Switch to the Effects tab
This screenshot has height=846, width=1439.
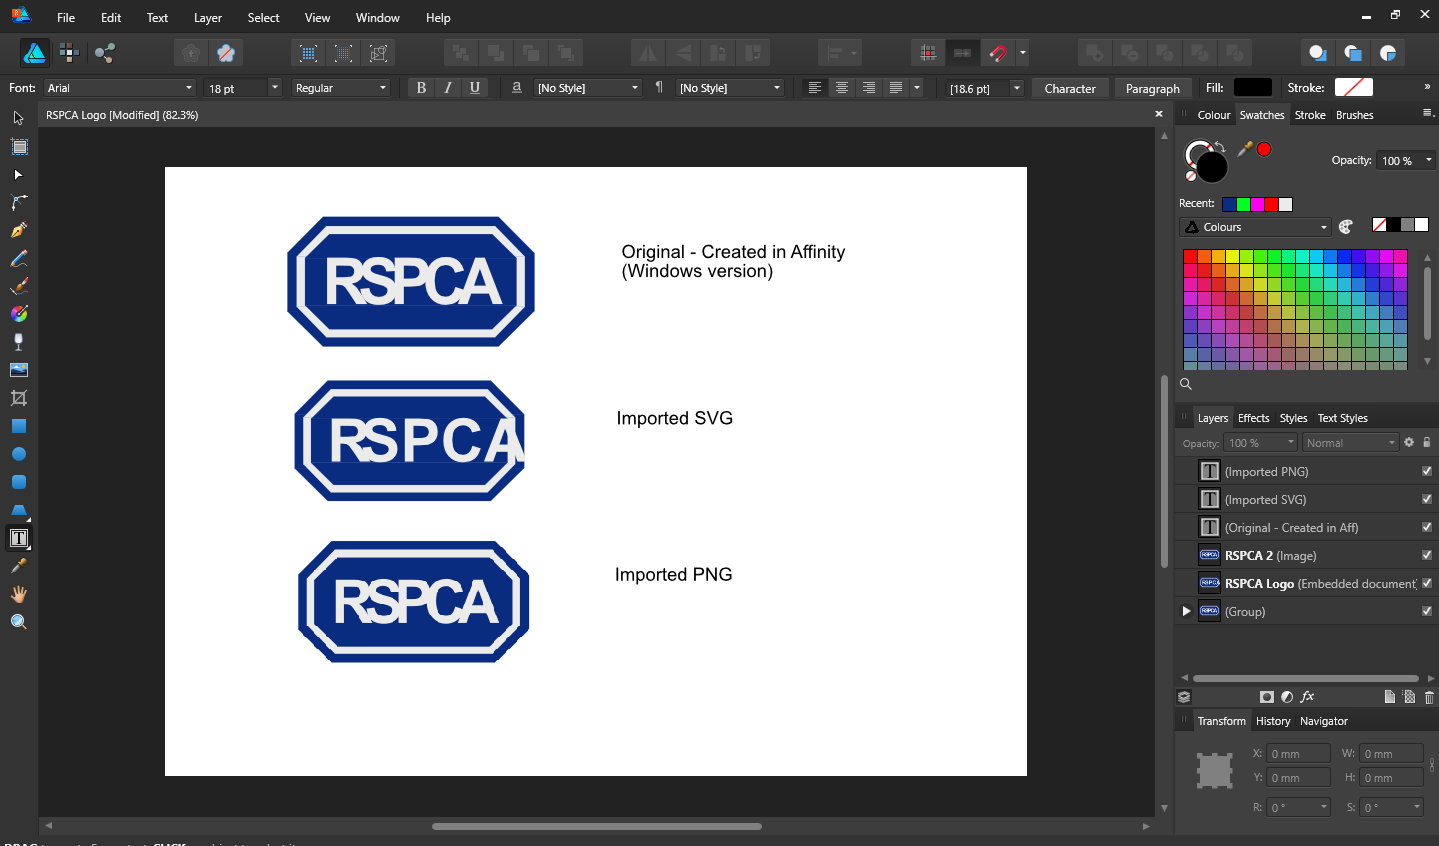(x=1253, y=418)
